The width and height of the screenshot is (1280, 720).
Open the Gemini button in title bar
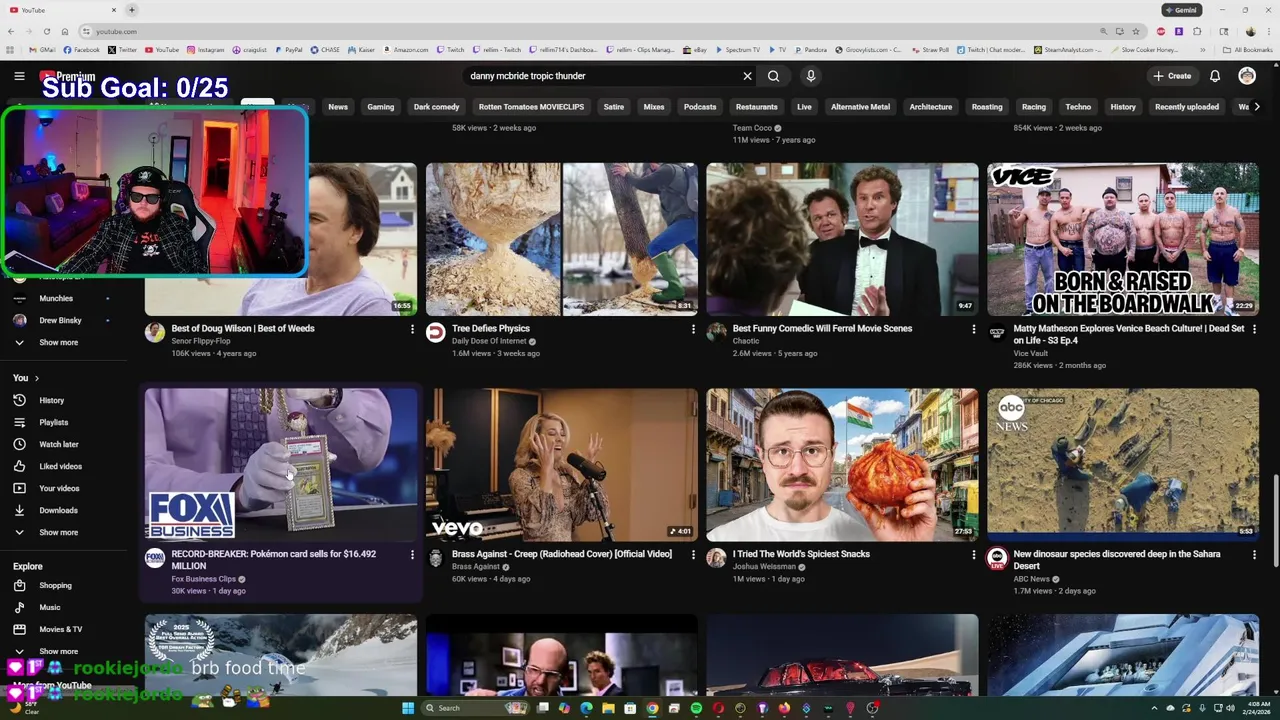pos(1180,10)
